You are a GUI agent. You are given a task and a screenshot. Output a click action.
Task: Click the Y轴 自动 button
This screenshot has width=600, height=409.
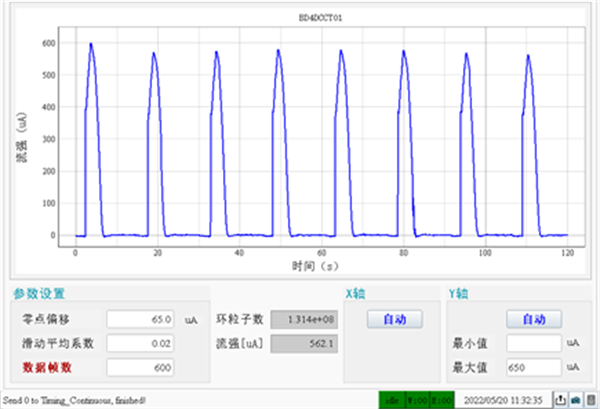(534, 319)
